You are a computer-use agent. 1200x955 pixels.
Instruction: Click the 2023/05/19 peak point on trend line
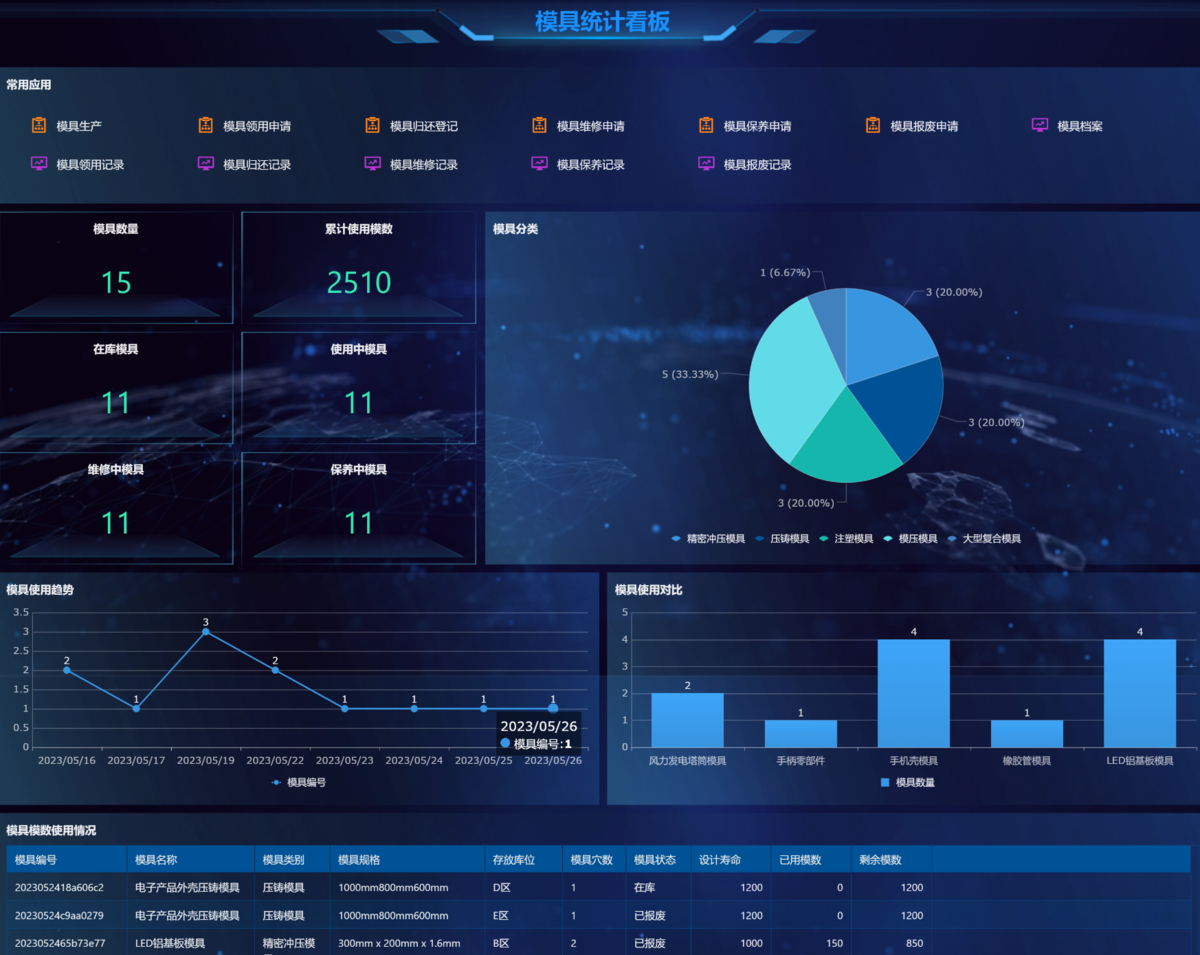click(x=206, y=631)
